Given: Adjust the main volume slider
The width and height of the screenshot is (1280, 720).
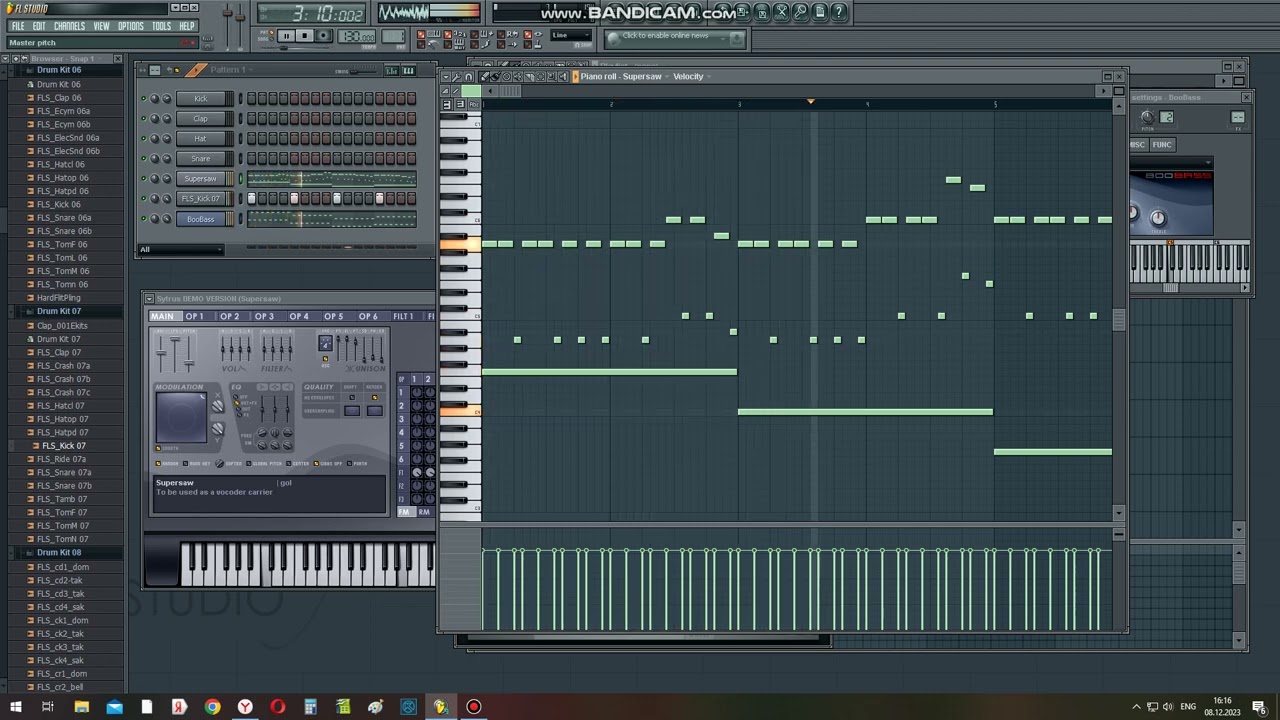Looking at the screenshot, I should coord(228,16).
